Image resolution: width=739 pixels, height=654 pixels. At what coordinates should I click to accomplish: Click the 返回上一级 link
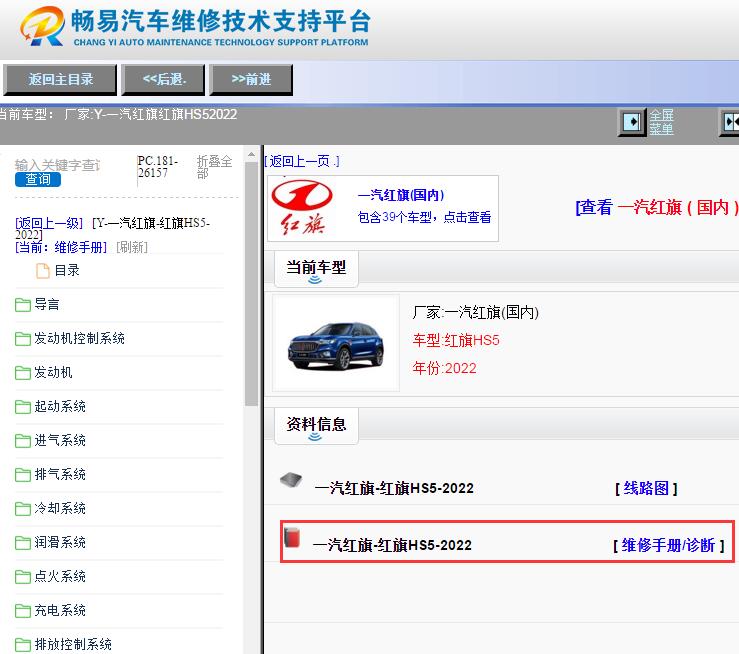coord(49,223)
